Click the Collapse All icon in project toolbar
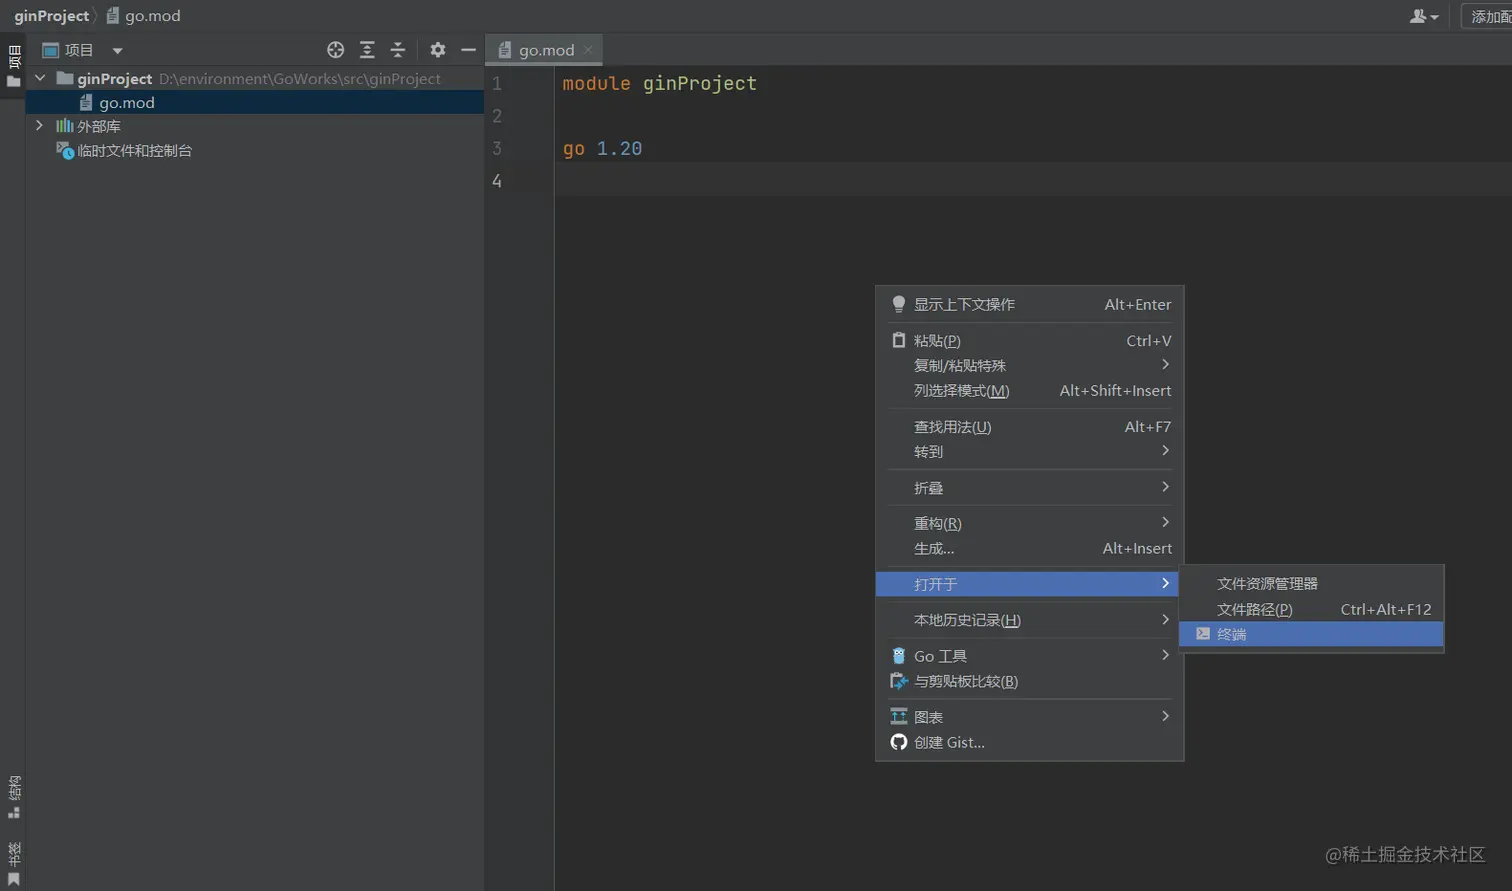The width and height of the screenshot is (1512, 891). 398,50
